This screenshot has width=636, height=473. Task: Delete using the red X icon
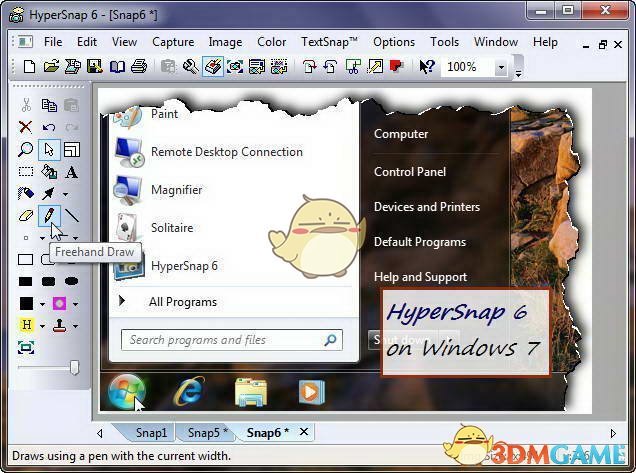[26, 127]
